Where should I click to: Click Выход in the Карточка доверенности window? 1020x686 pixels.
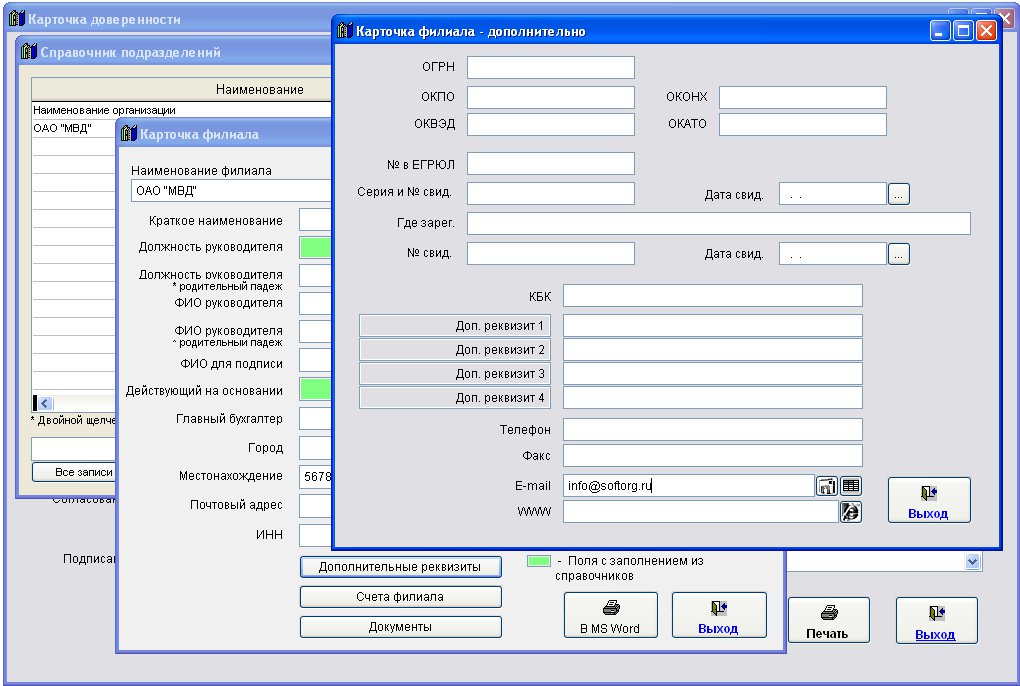click(x=935, y=621)
